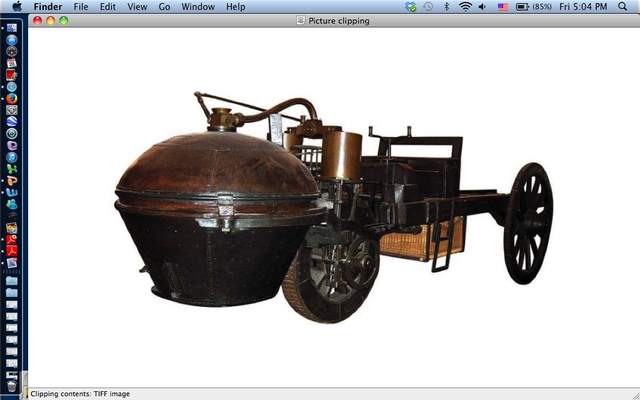Screen dimensions: 640x400
Task: Zoom the Picture clipping window
Action: click(x=64, y=20)
